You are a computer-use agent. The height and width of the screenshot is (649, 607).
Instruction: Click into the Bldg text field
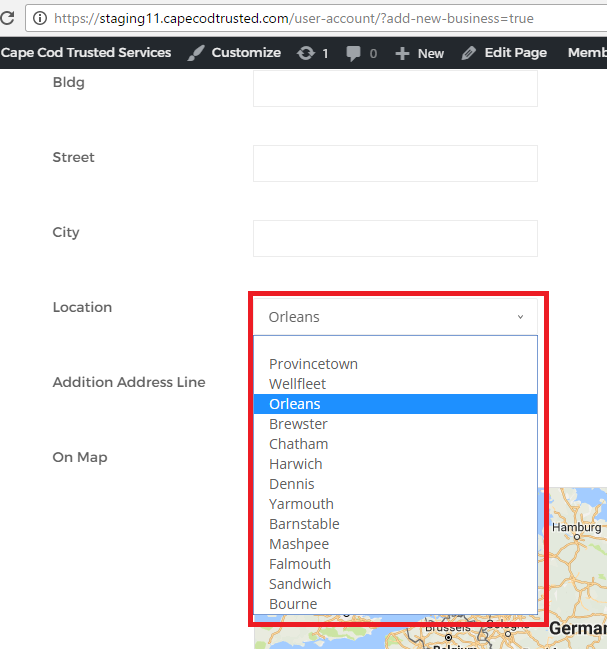tap(395, 88)
